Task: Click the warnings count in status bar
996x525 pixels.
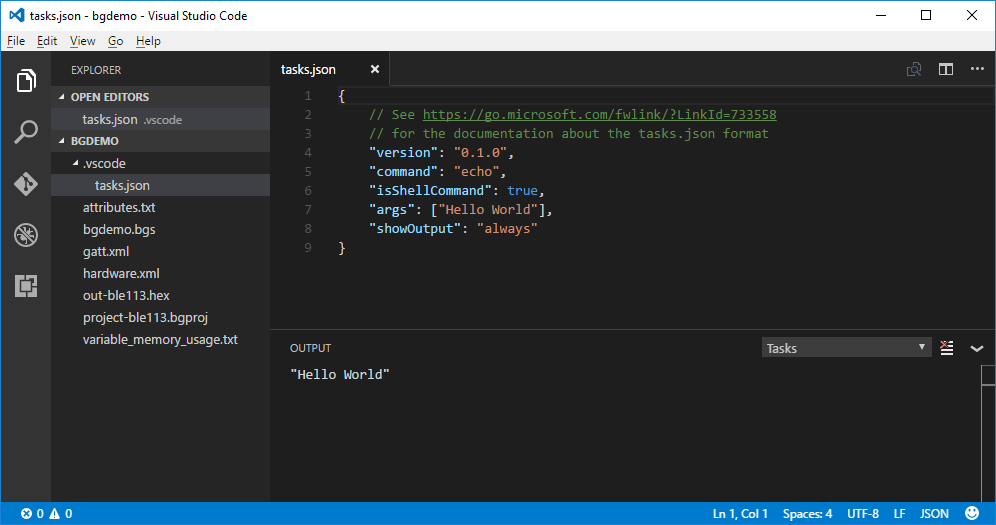Action: click(x=61, y=514)
